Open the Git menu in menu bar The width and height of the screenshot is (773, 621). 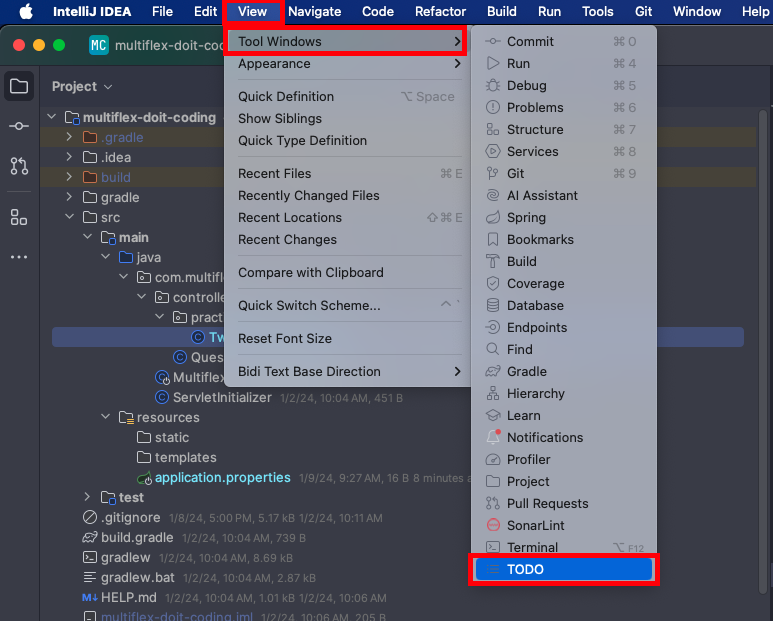[643, 11]
